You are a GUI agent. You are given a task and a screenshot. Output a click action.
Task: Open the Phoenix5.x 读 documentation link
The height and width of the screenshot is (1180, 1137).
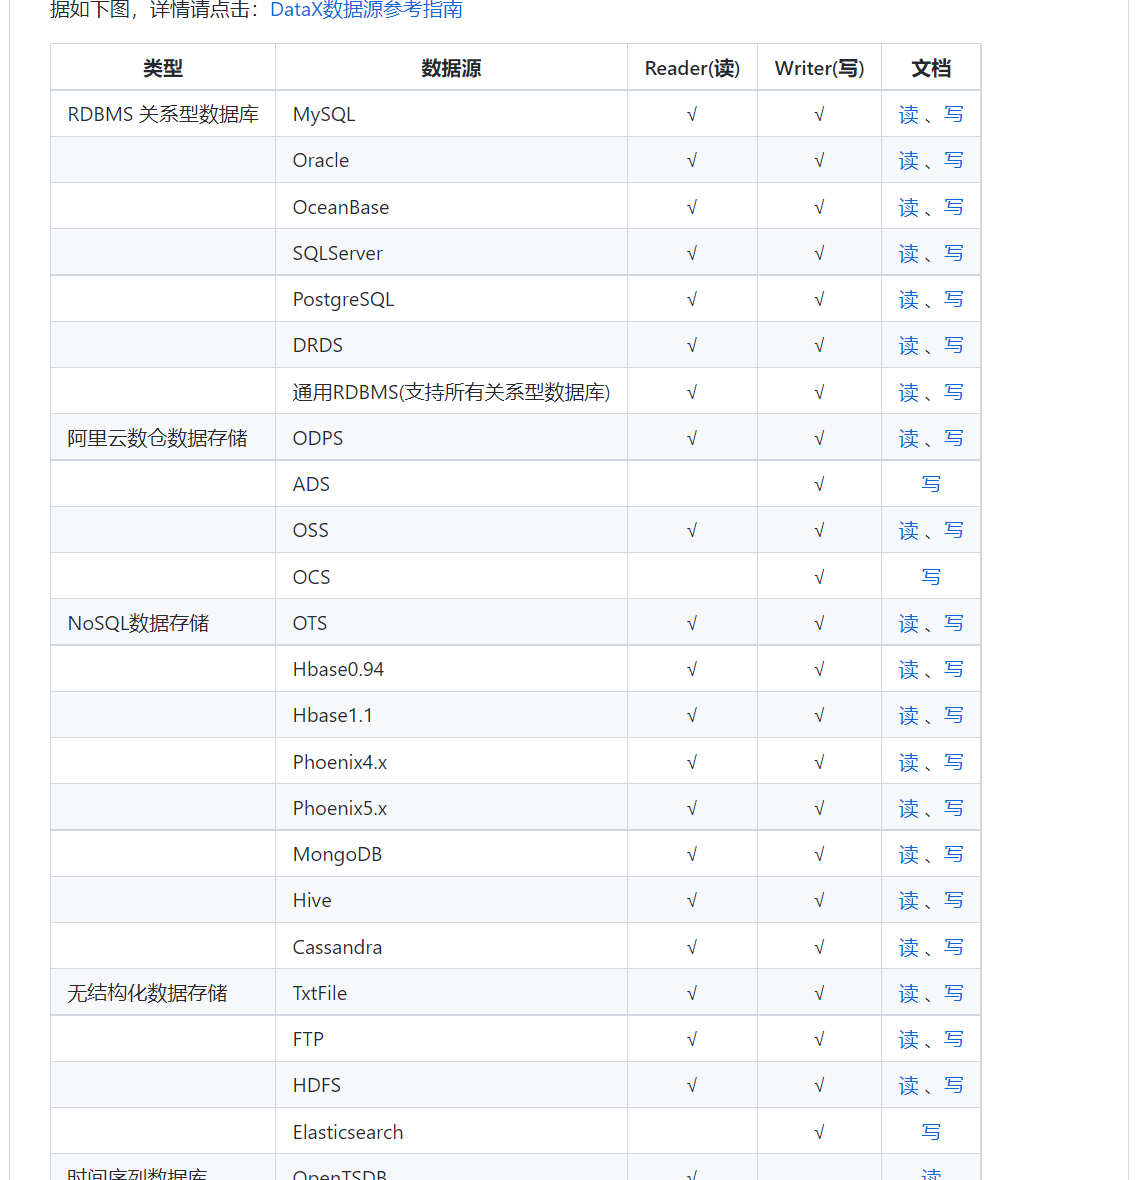pyautogui.click(x=909, y=808)
